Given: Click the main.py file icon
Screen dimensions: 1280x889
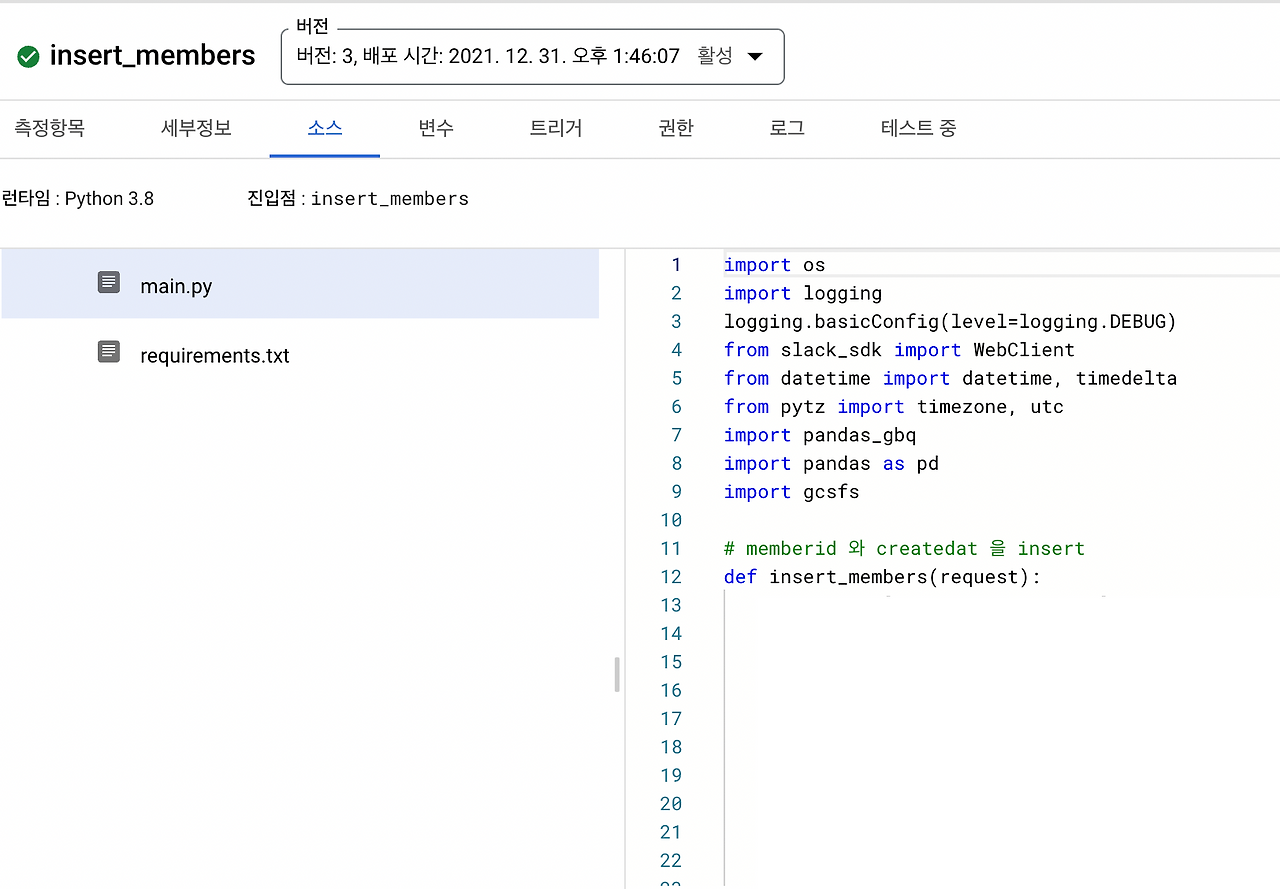Looking at the screenshot, I should pyautogui.click(x=109, y=282).
